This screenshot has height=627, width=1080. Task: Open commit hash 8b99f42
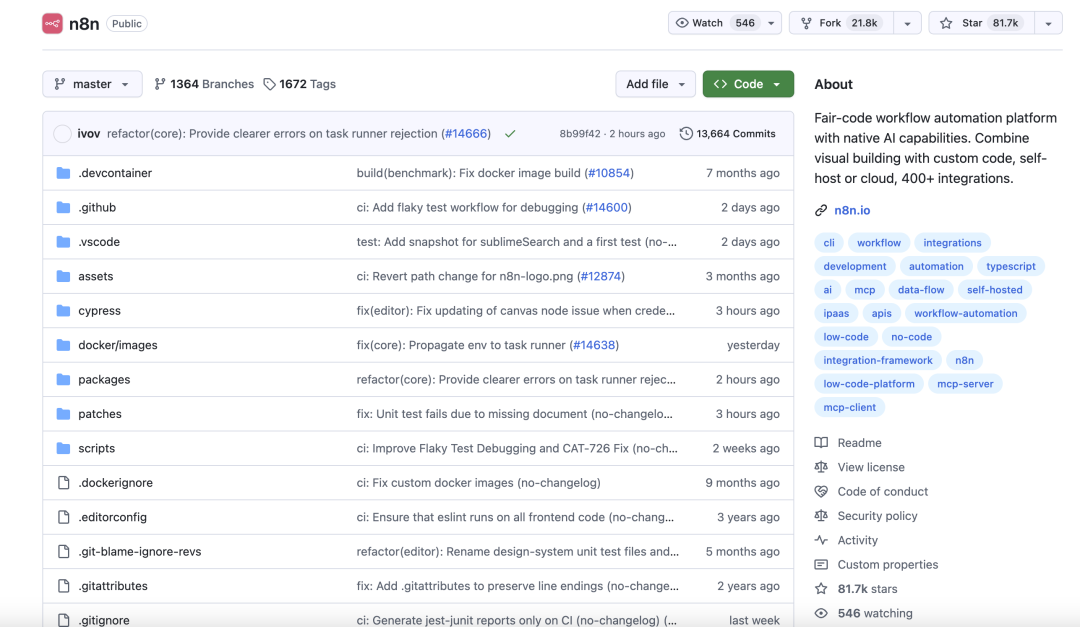coord(580,134)
